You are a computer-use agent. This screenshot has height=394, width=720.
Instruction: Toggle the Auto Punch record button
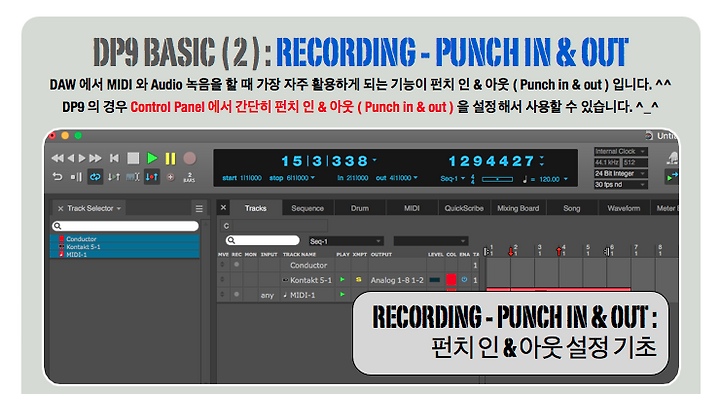tap(152, 177)
